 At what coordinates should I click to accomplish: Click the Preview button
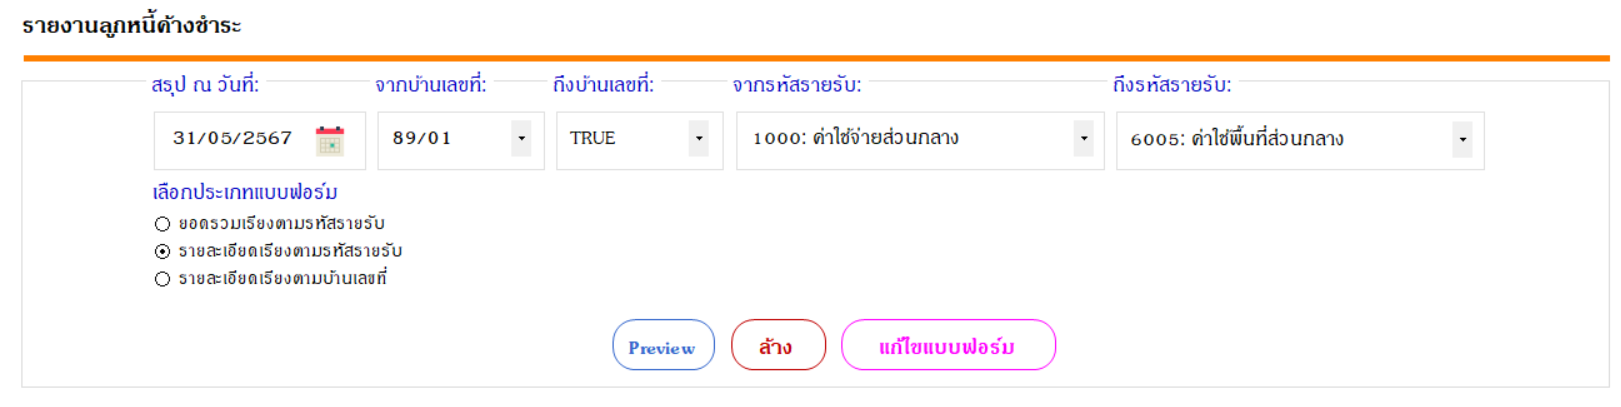coord(663,345)
